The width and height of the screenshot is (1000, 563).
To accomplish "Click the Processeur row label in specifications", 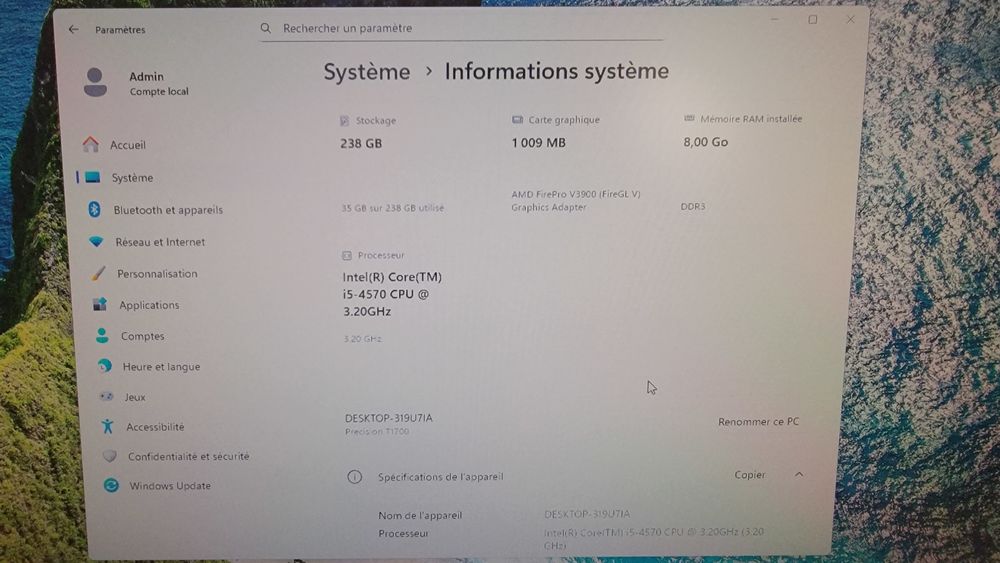I will click(x=403, y=533).
